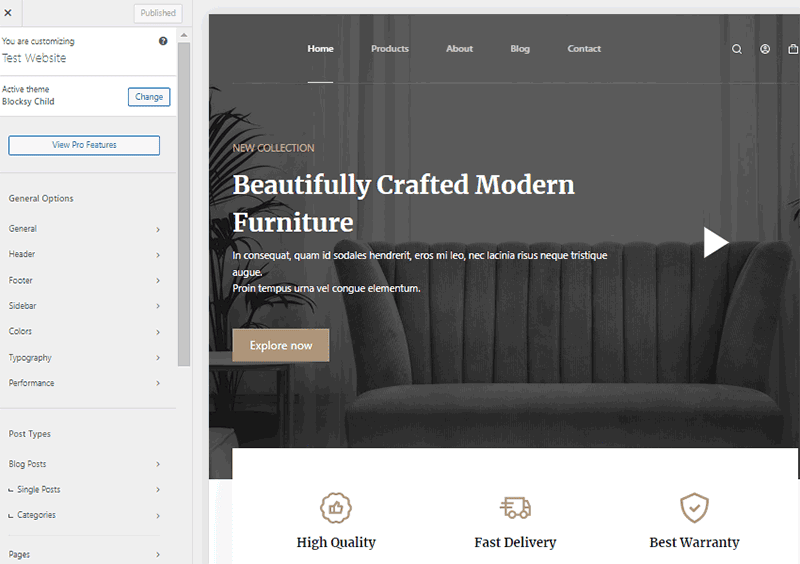Viewport: 800px width, 564px height.
Task: Click the disabled Published button
Action: (158, 13)
